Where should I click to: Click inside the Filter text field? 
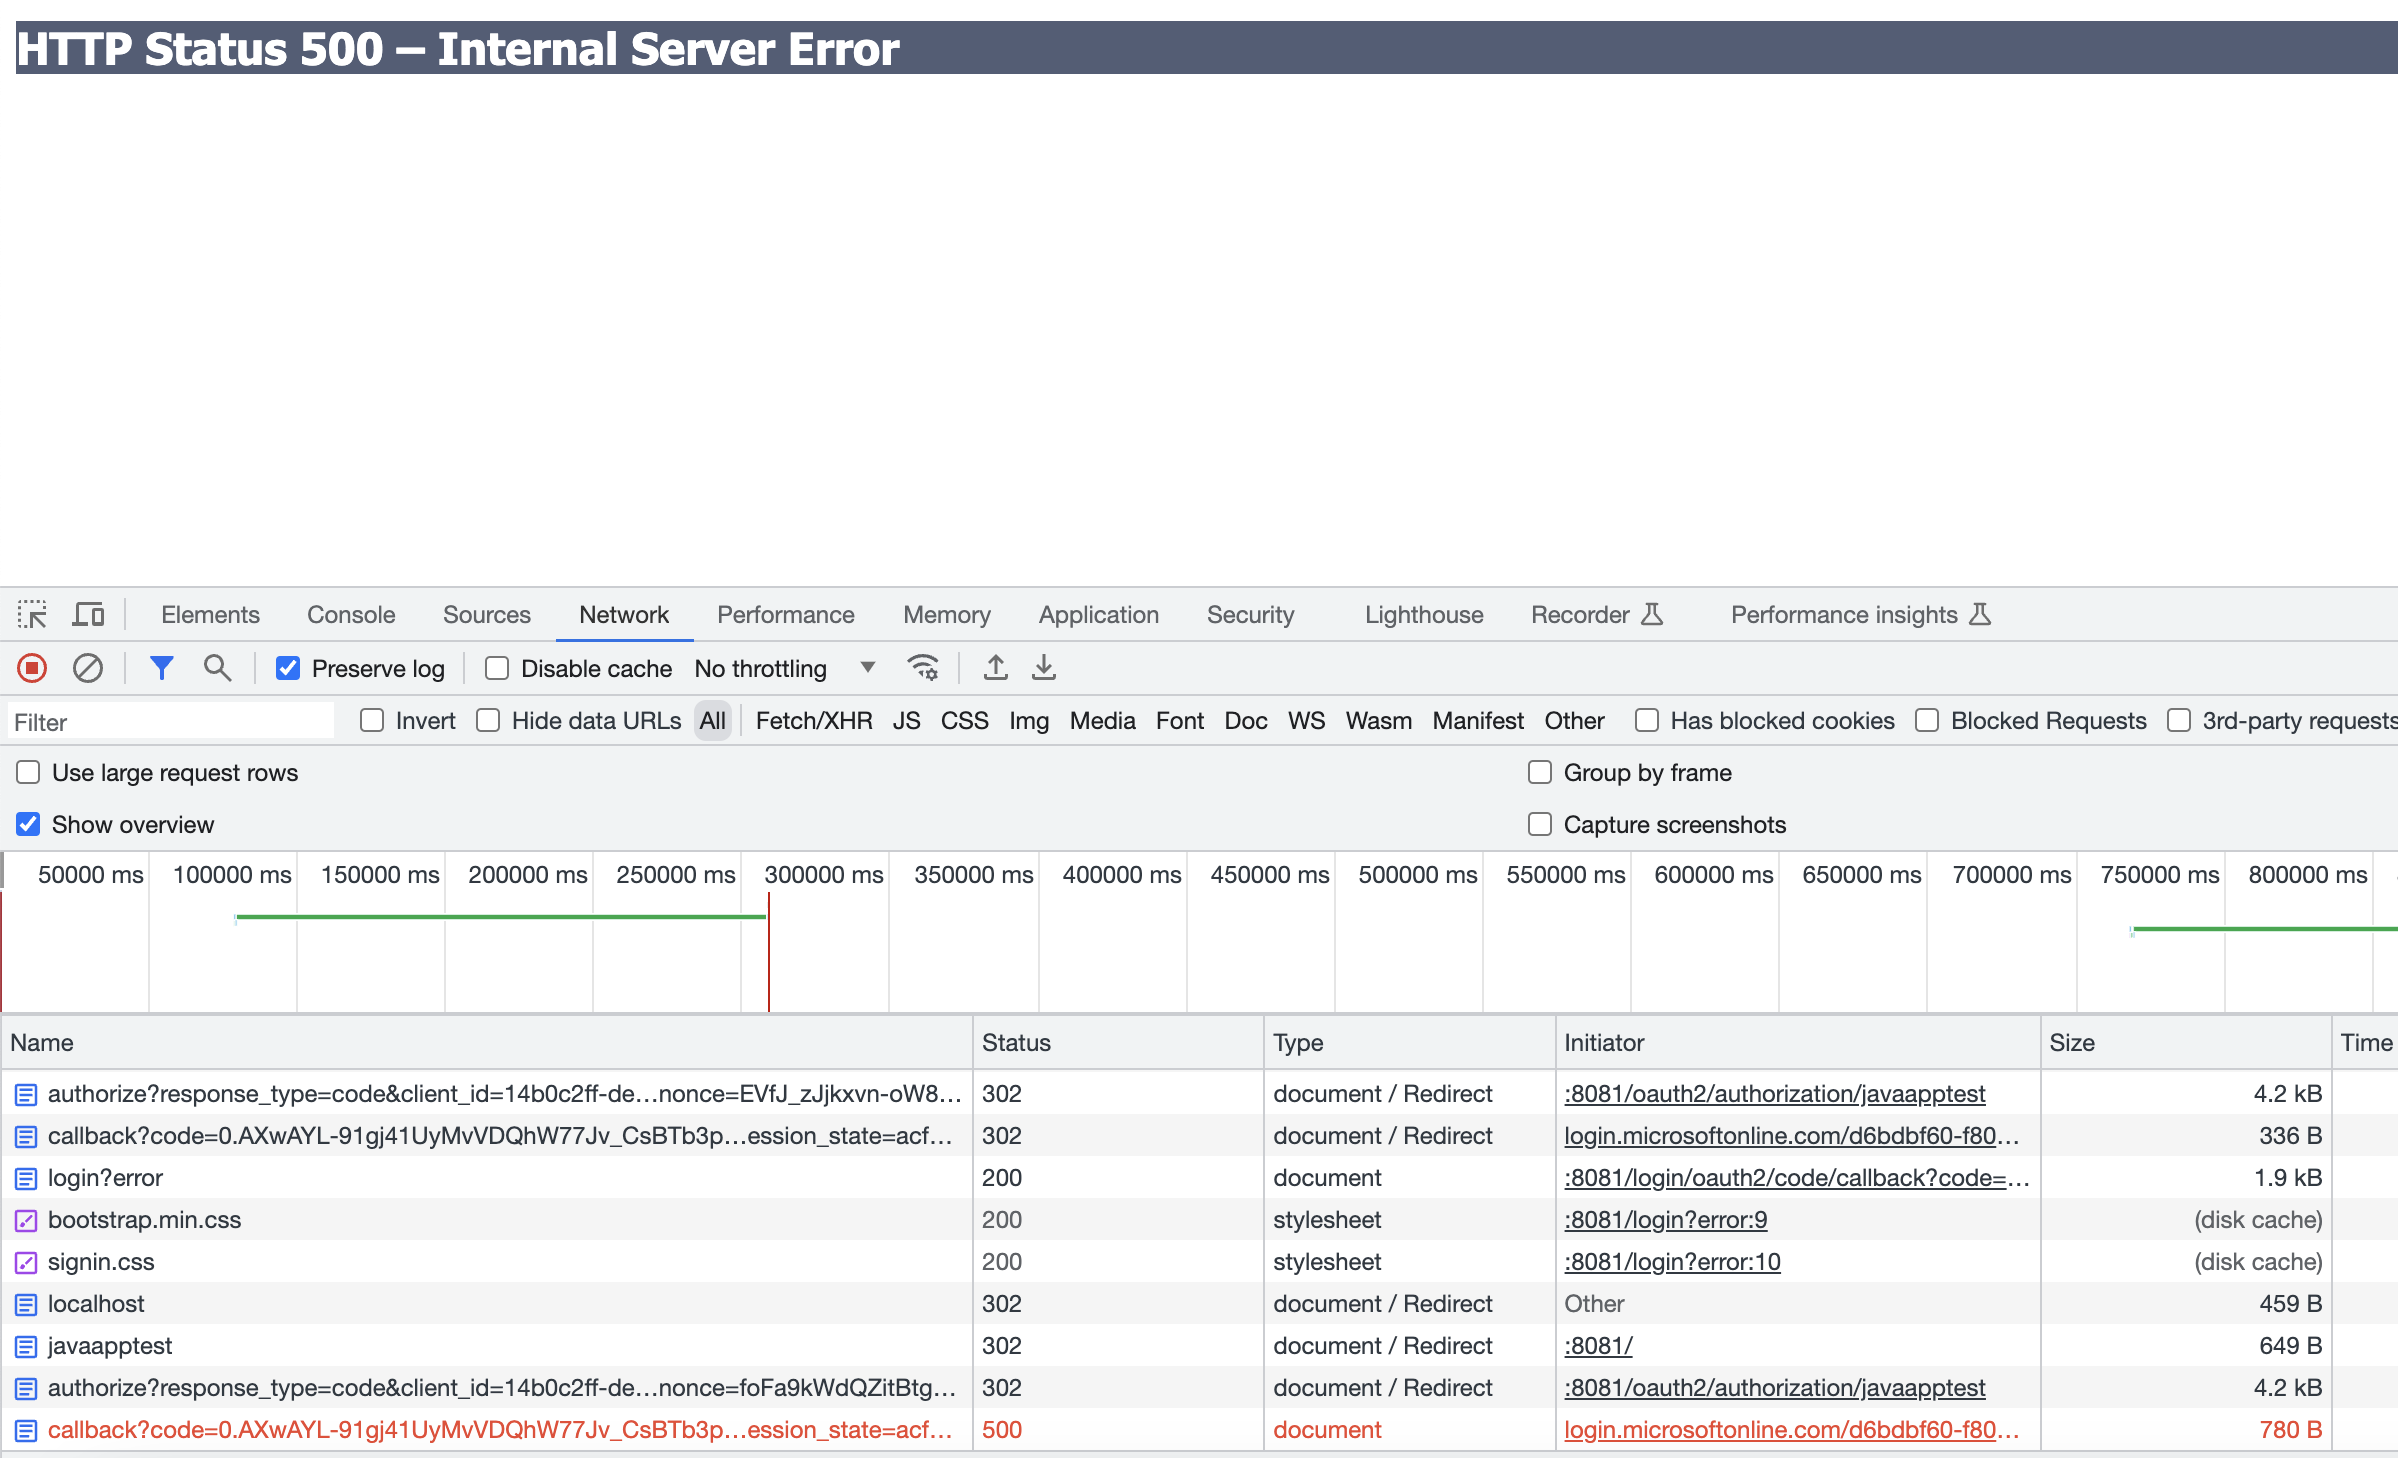click(x=170, y=720)
